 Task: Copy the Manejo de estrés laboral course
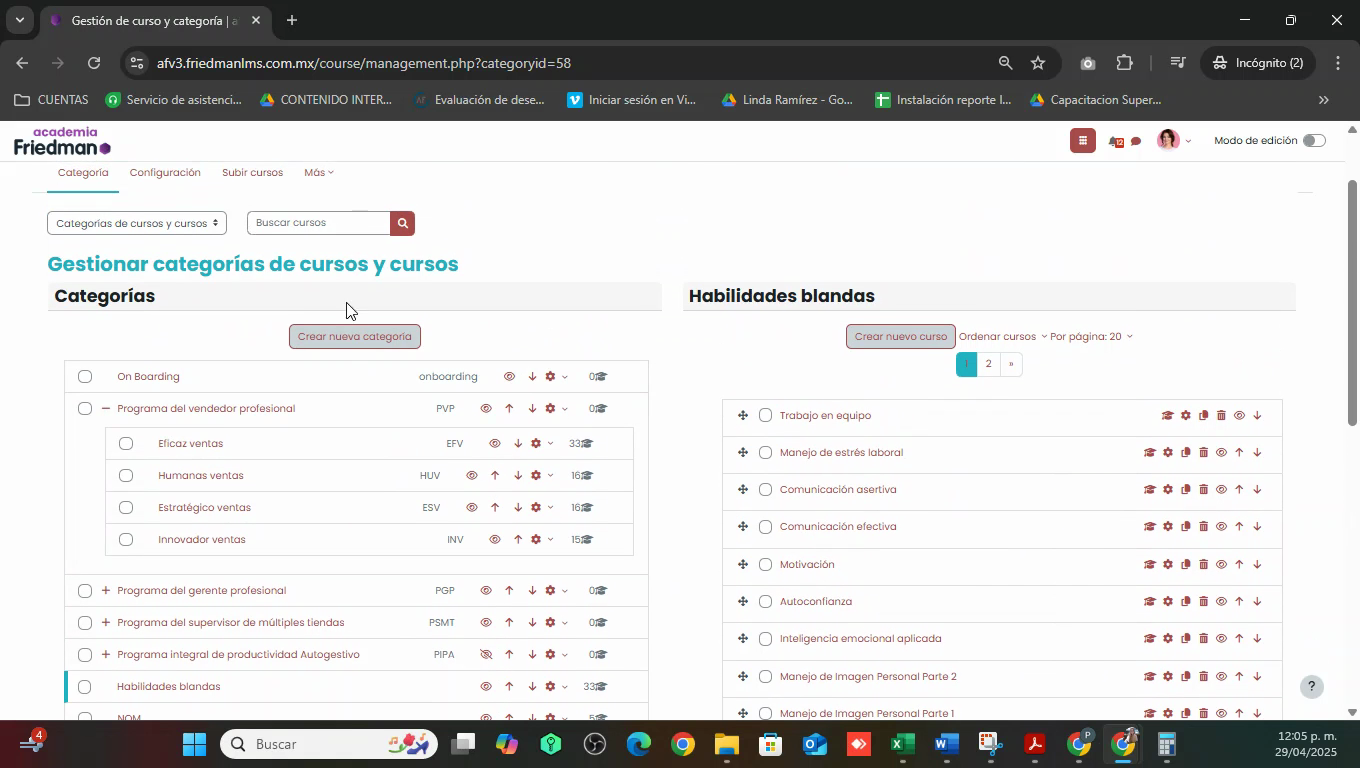click(x=1185, y=452)
